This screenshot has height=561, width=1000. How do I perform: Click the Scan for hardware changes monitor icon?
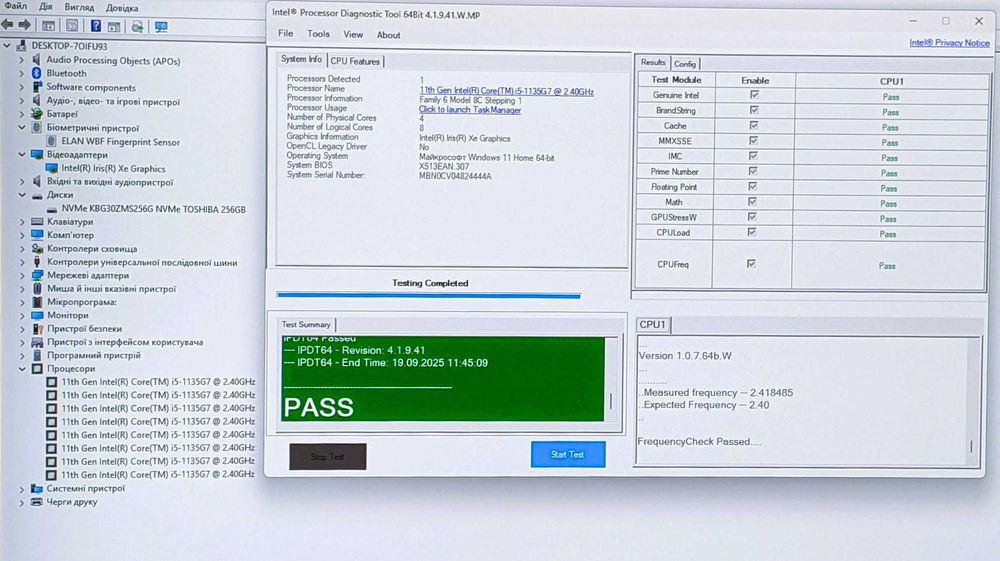coord(161,27)
